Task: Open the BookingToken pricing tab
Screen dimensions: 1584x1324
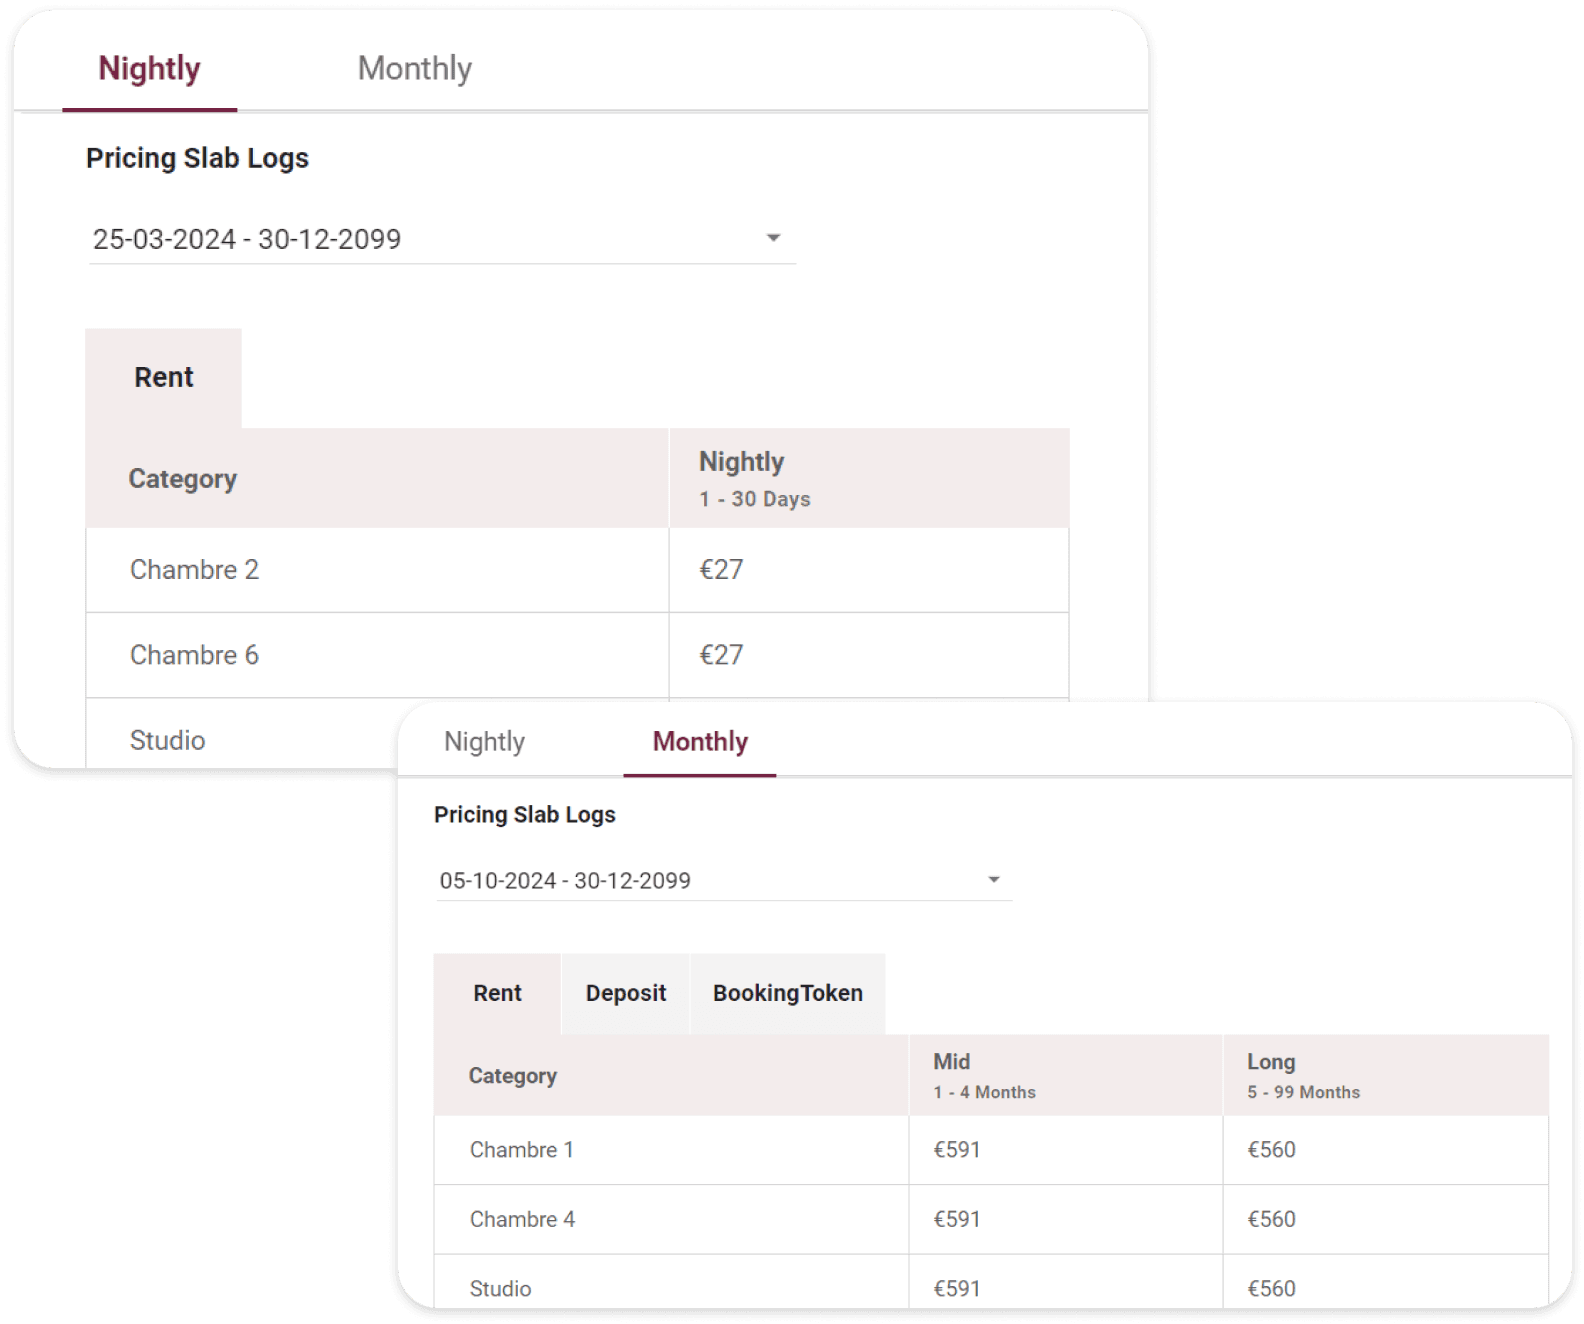Action: click(x=787, y=993)
